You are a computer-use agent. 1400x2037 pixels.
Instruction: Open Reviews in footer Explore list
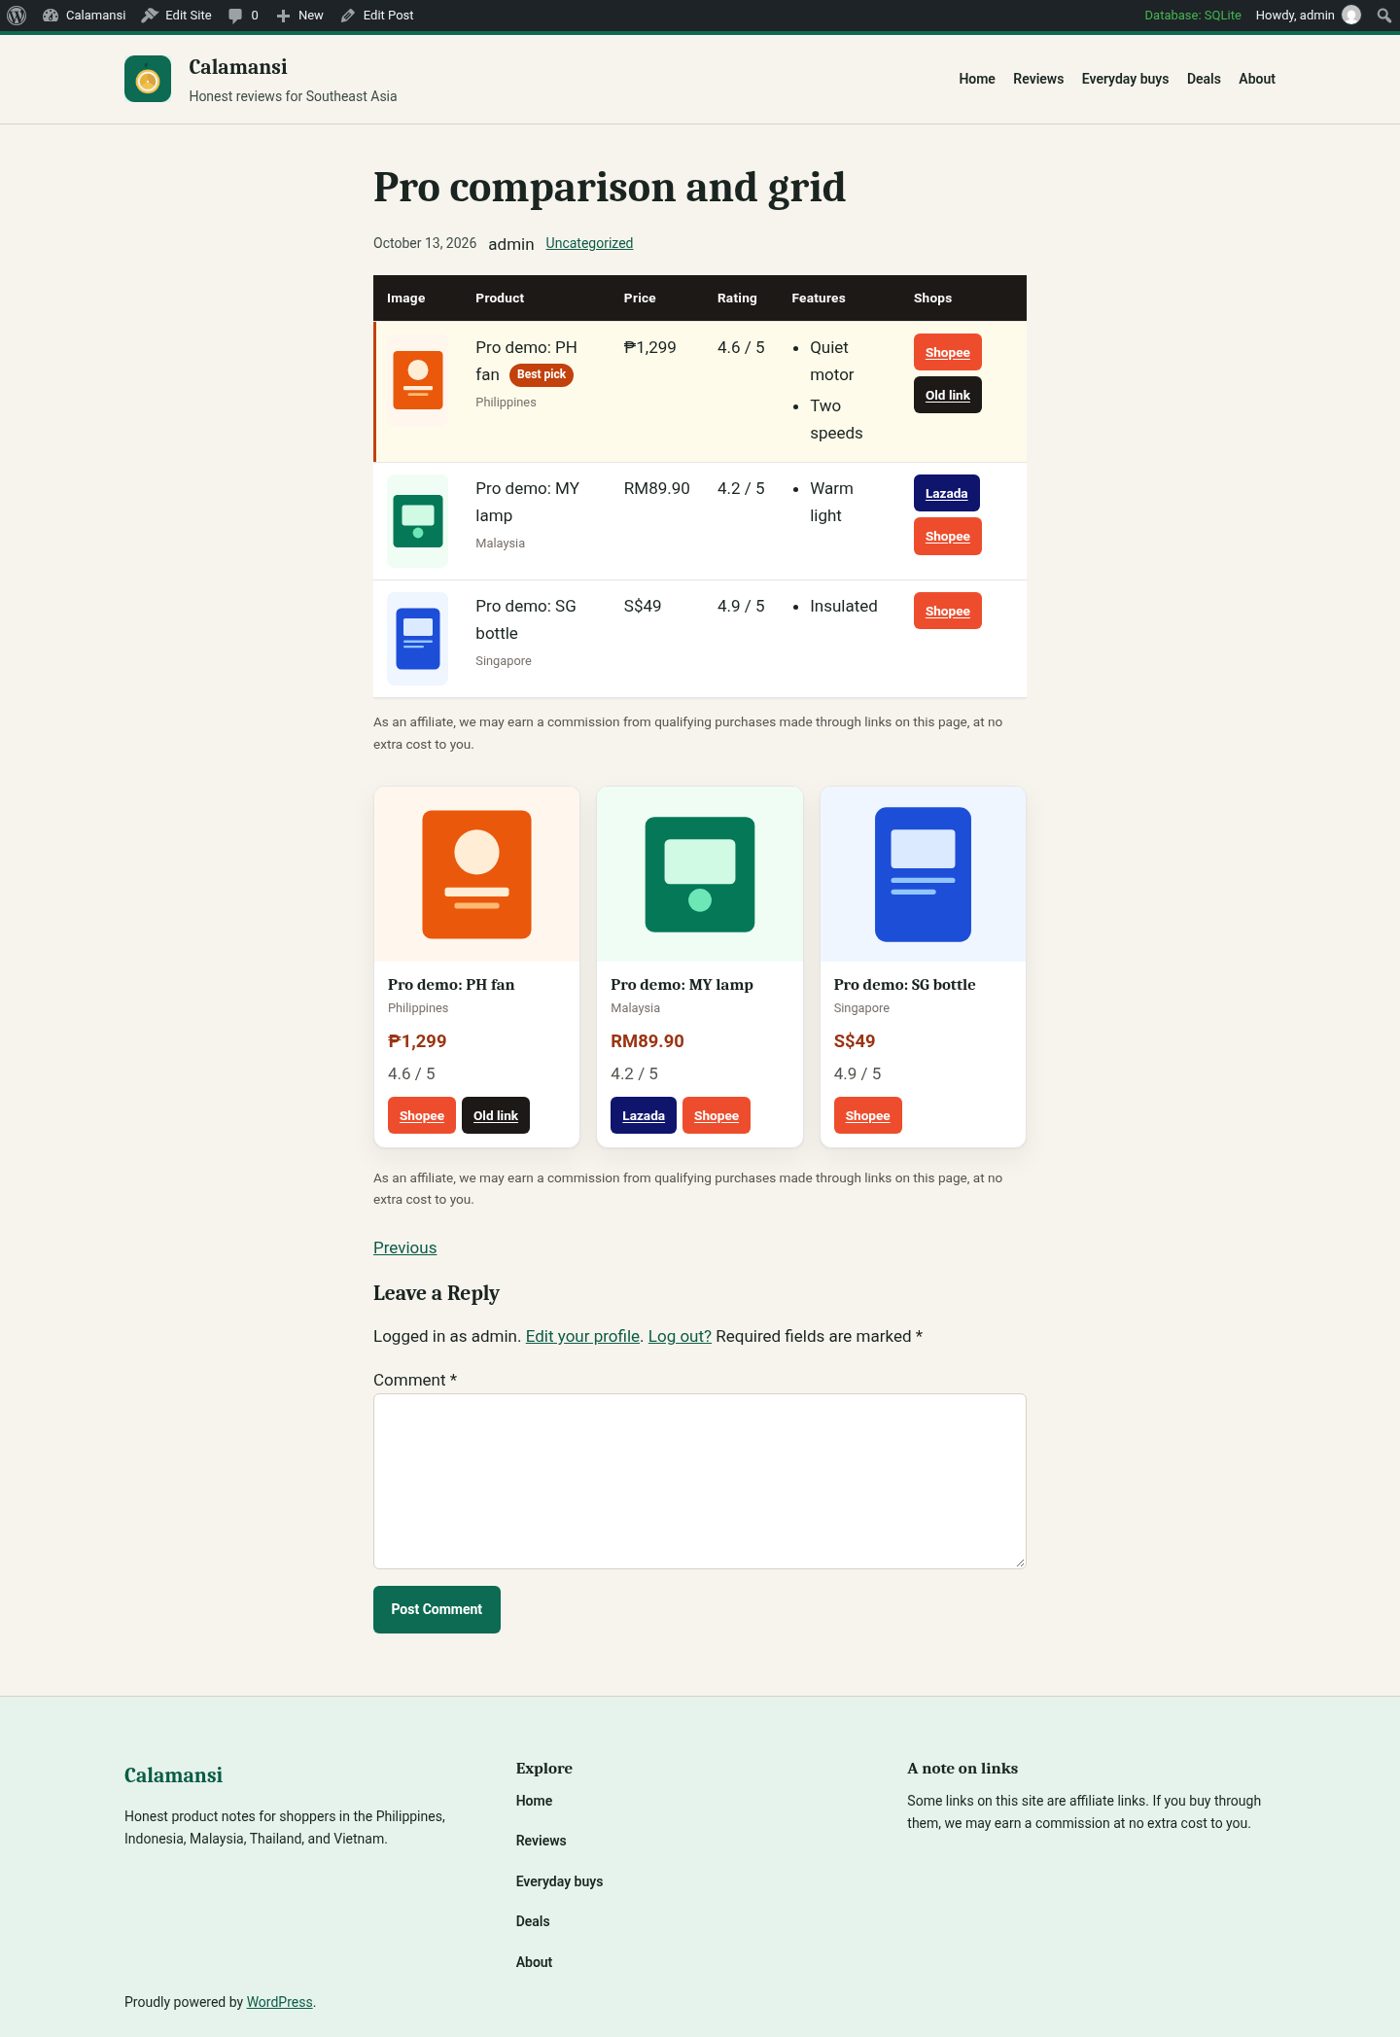click(541, 1840)
